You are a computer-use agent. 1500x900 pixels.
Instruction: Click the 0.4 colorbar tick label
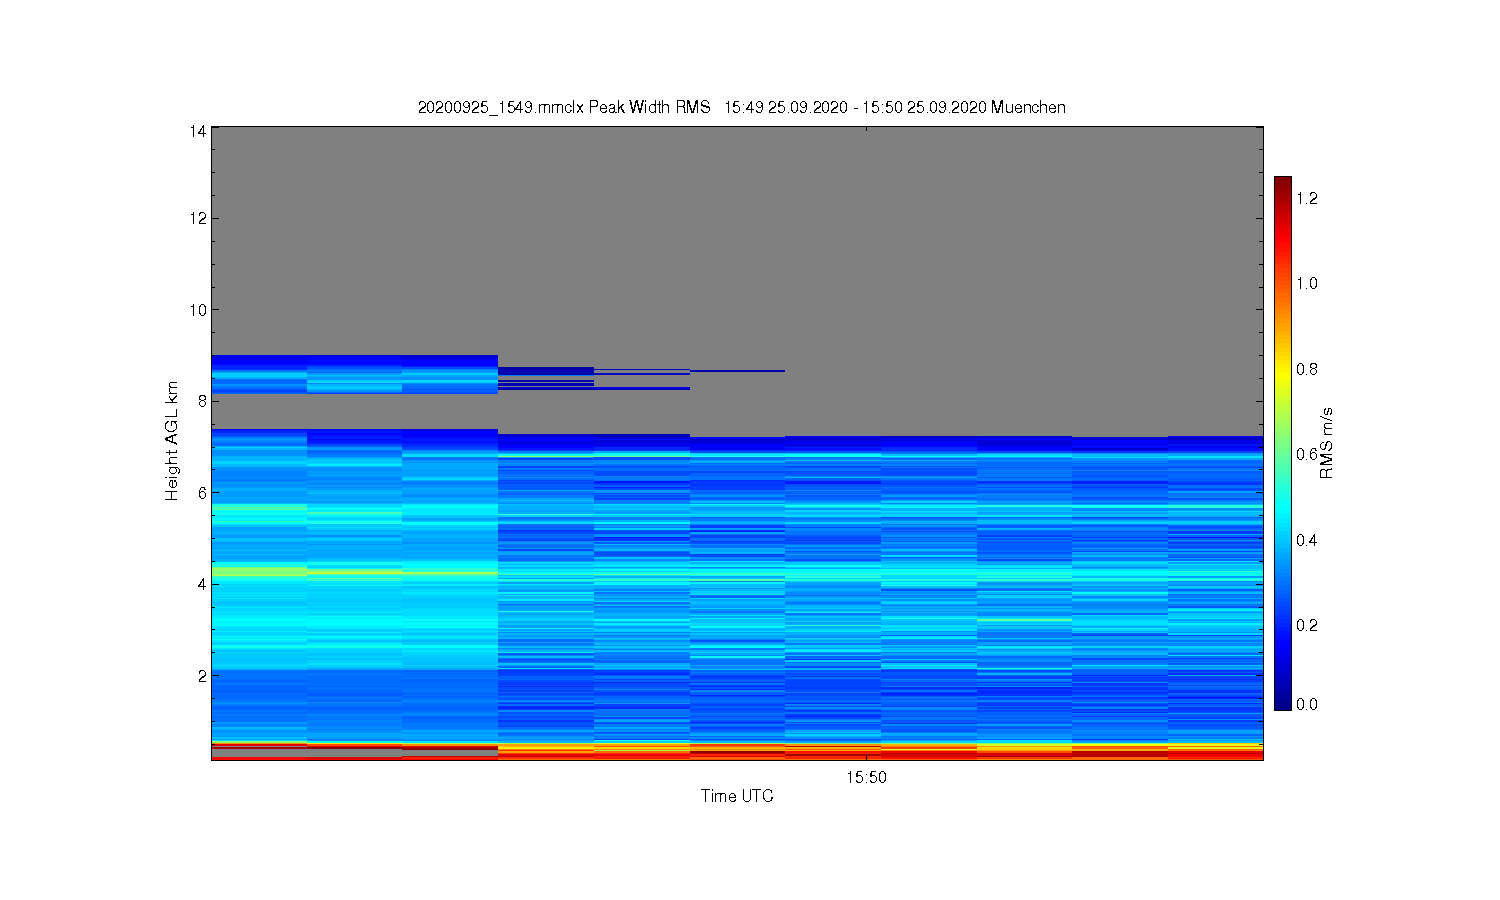point(1307,540)
